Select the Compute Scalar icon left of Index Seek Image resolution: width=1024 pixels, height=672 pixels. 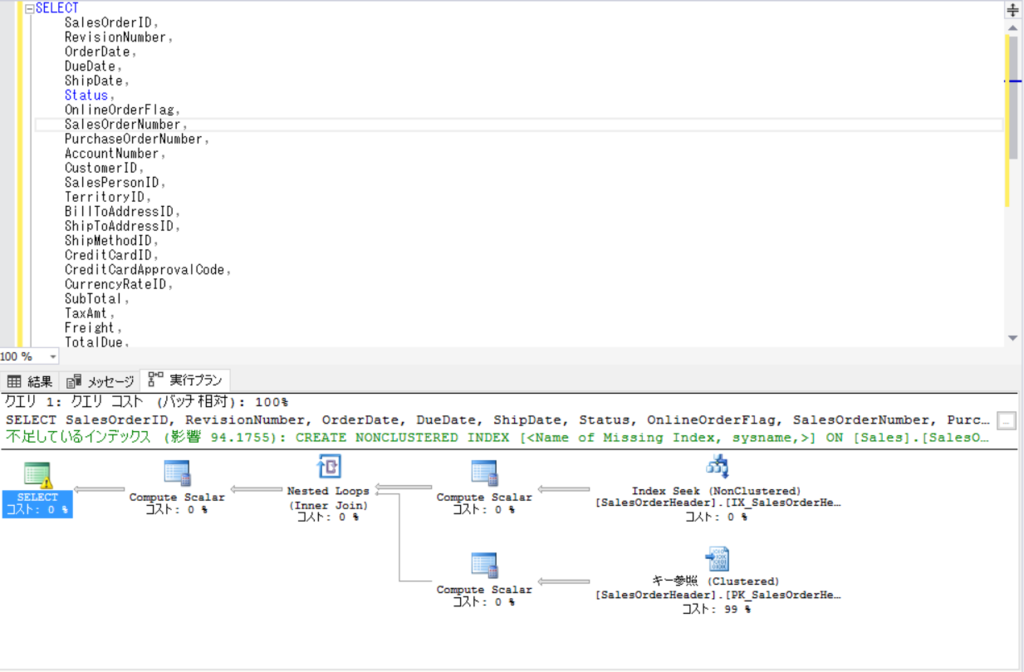484,473
